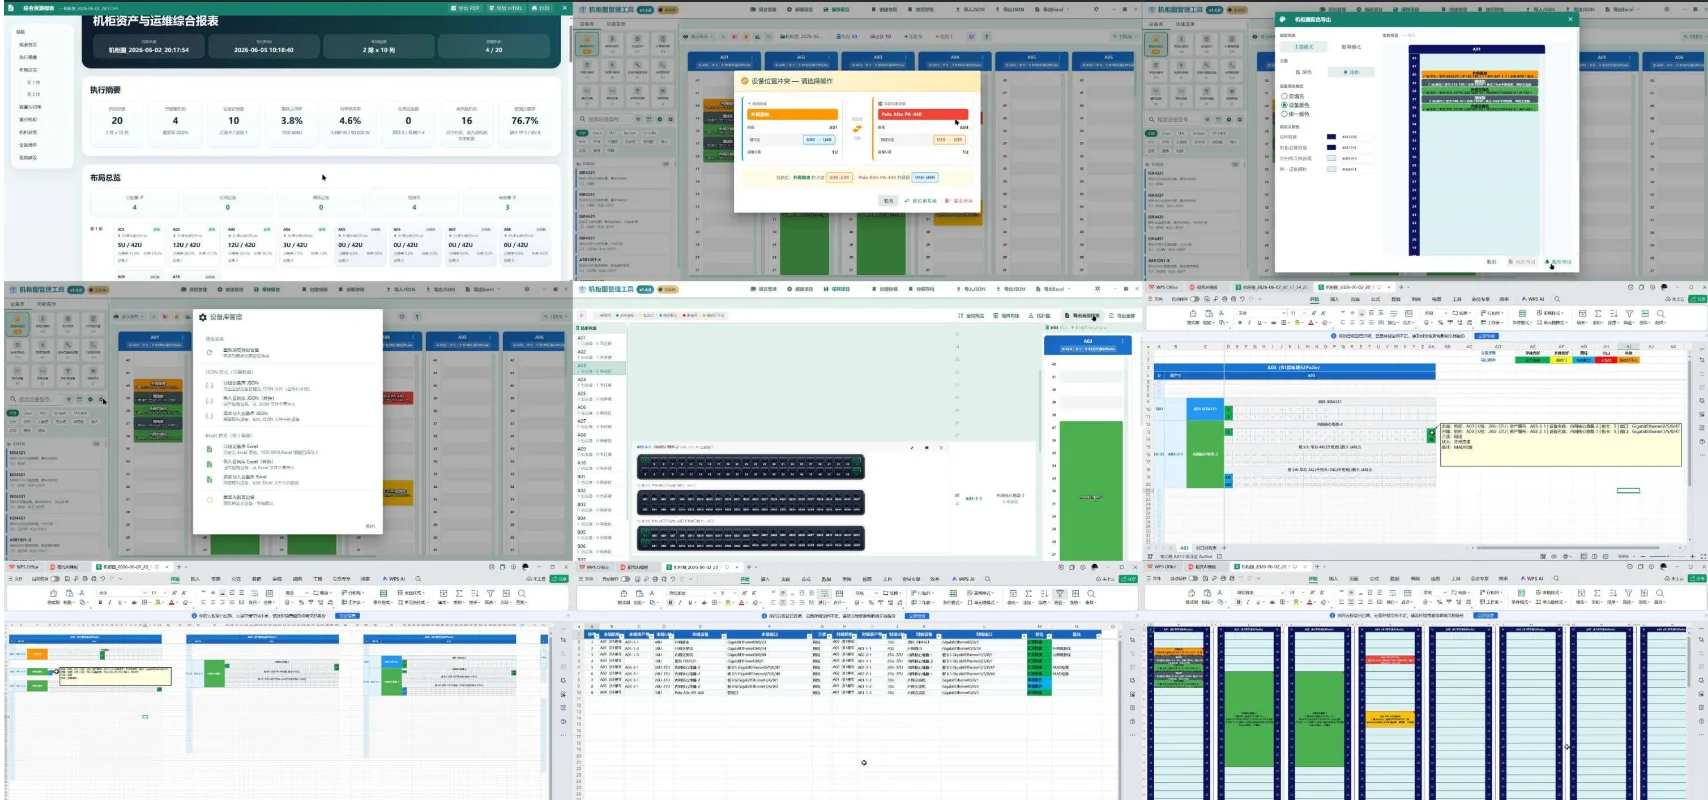Click second navy color swatch in export dialog
Screen dimensions: 1708x800
coord(1331,148)
